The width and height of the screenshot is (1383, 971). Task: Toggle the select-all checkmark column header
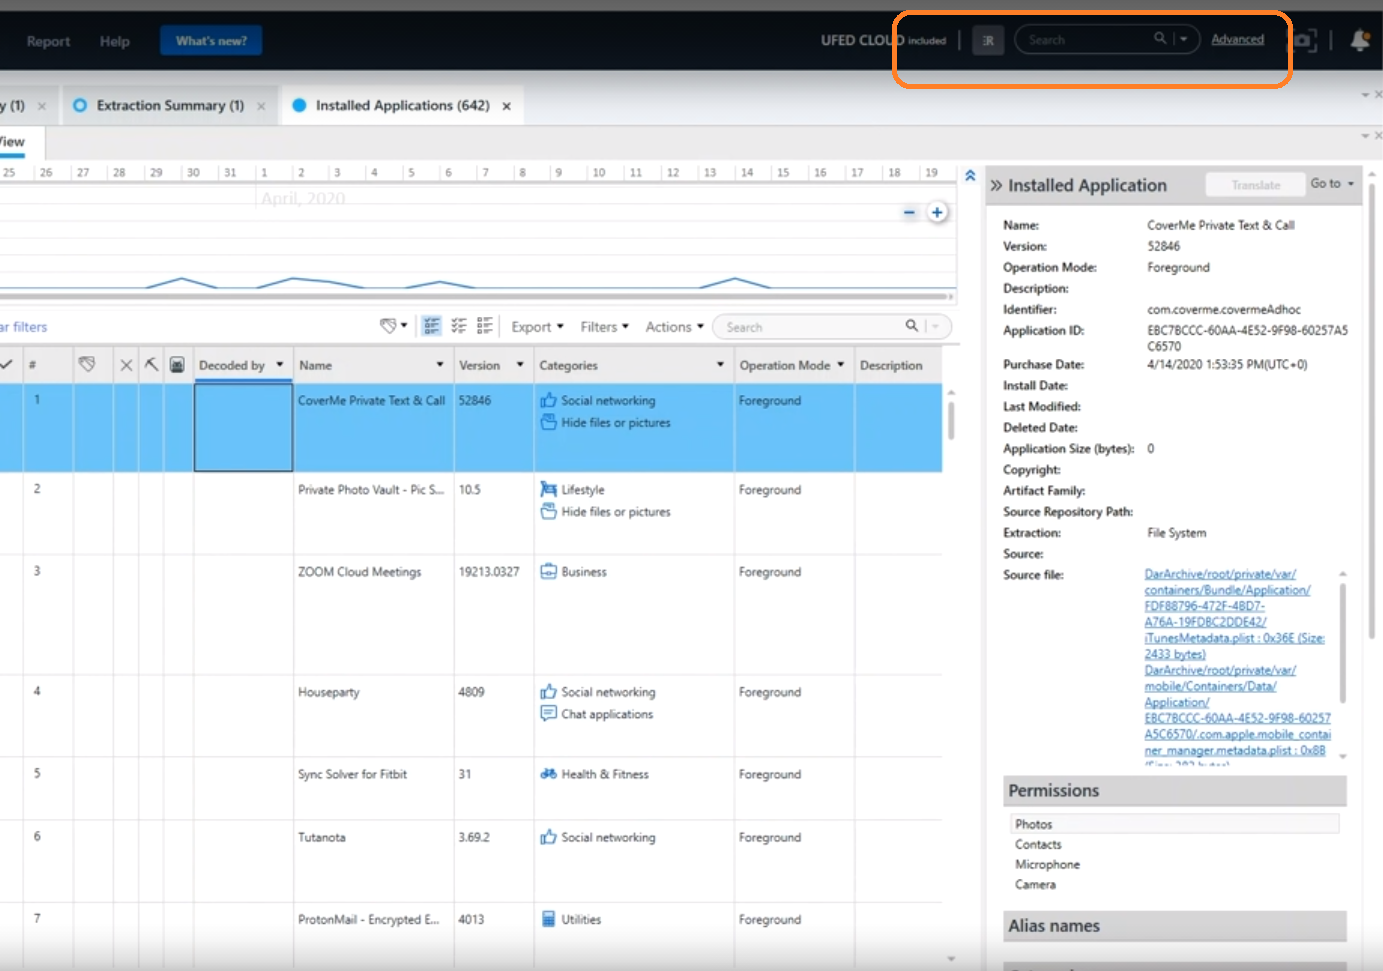click(x=8, y=364)
